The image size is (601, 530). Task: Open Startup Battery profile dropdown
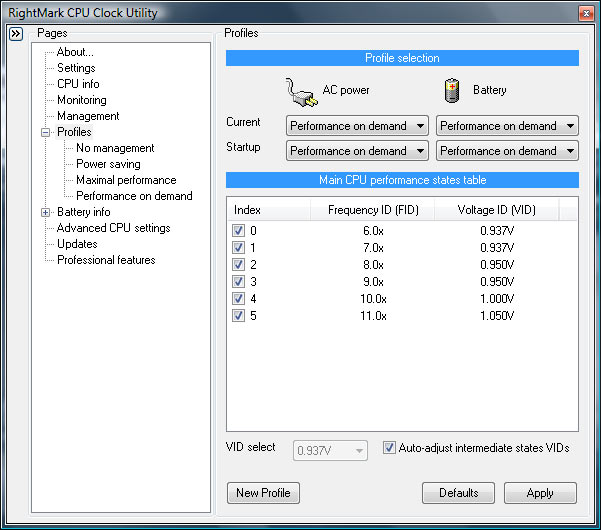[x=507, y=151]
